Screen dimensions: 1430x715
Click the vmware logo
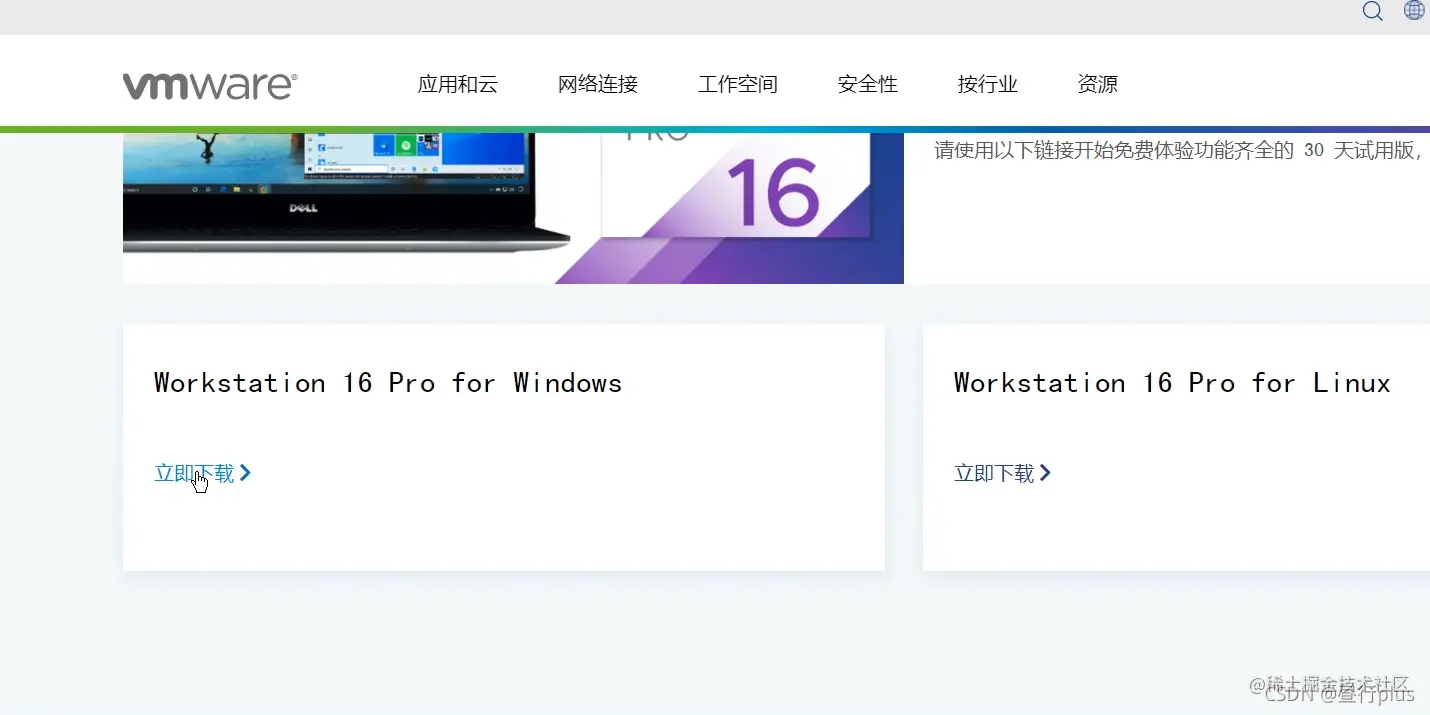click(x=209, y=84)
